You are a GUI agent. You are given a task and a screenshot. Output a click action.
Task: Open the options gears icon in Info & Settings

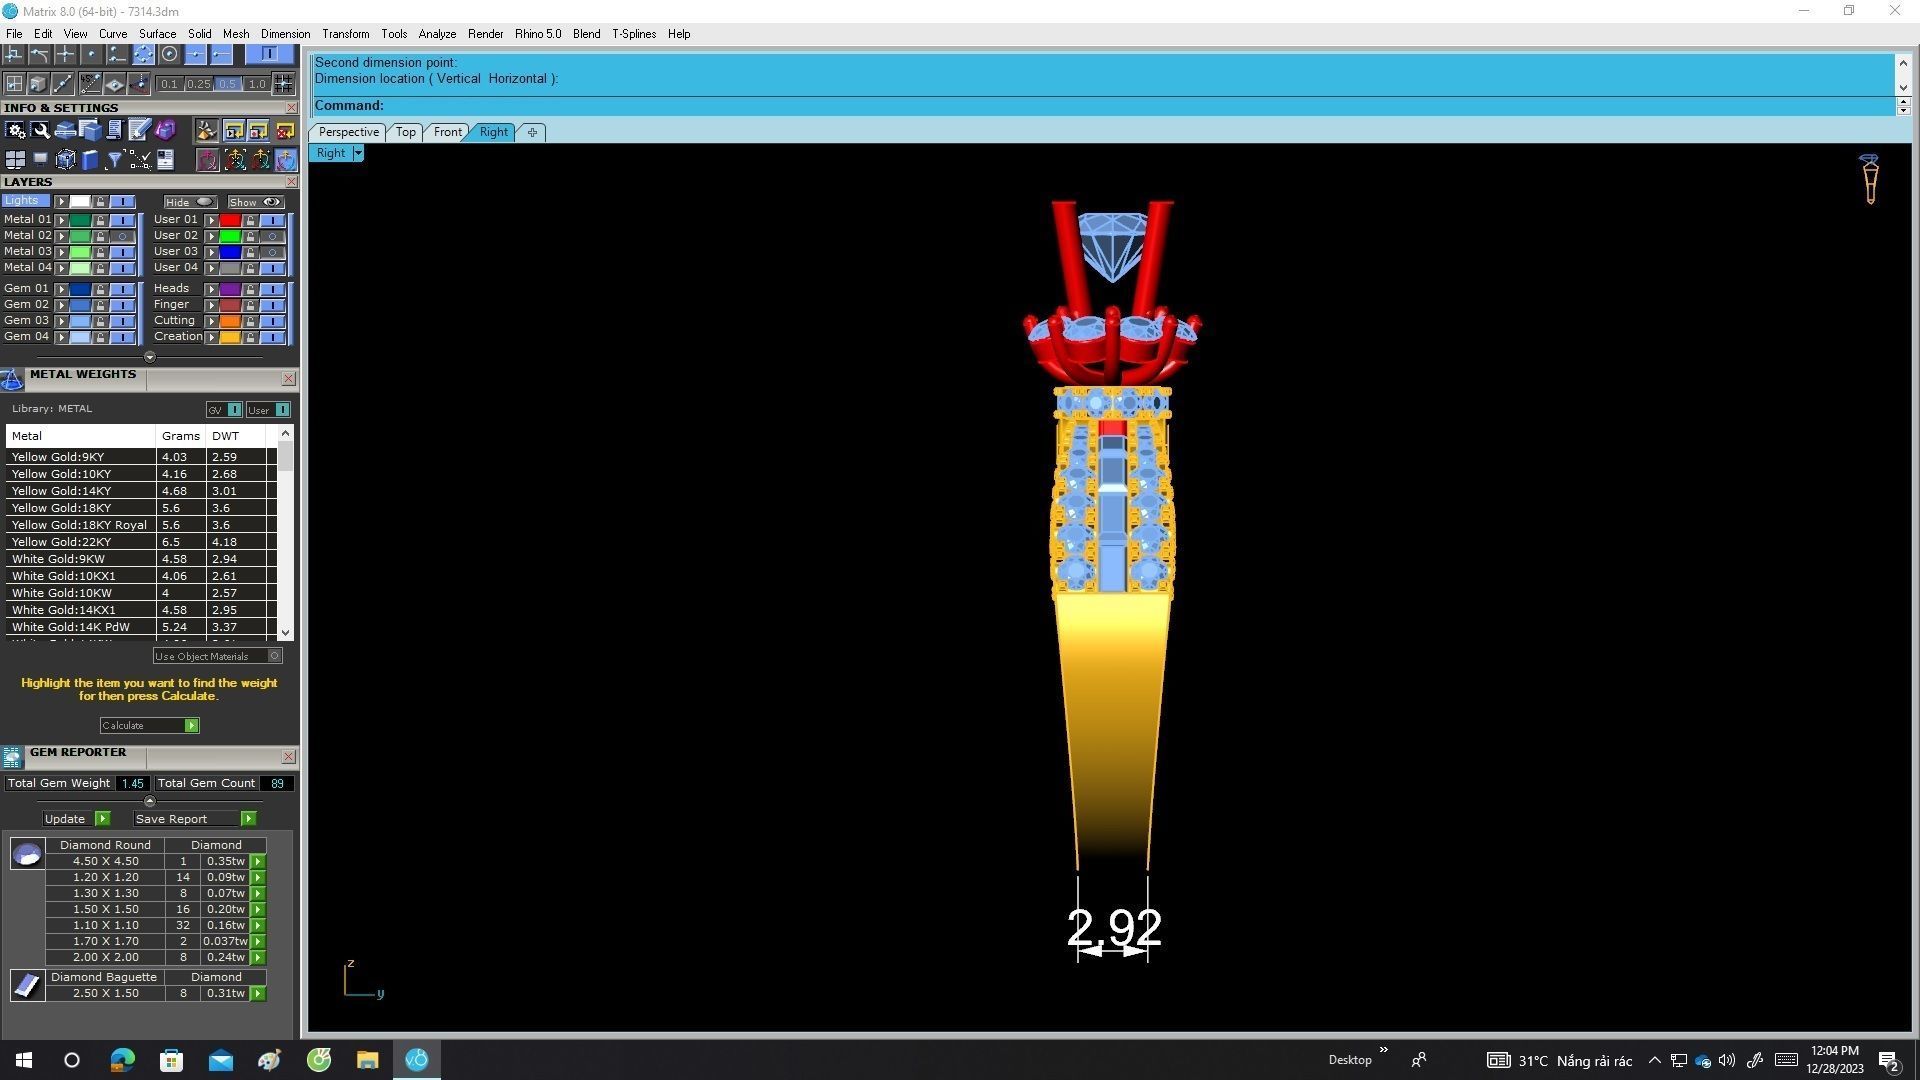(15, 131)
